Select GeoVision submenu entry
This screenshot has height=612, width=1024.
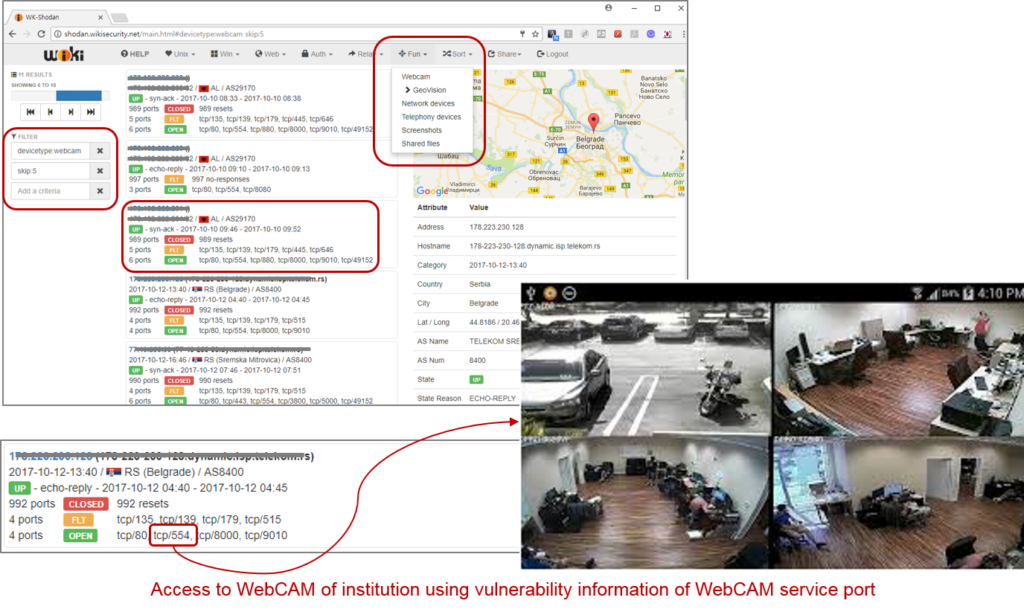point(430,90)
